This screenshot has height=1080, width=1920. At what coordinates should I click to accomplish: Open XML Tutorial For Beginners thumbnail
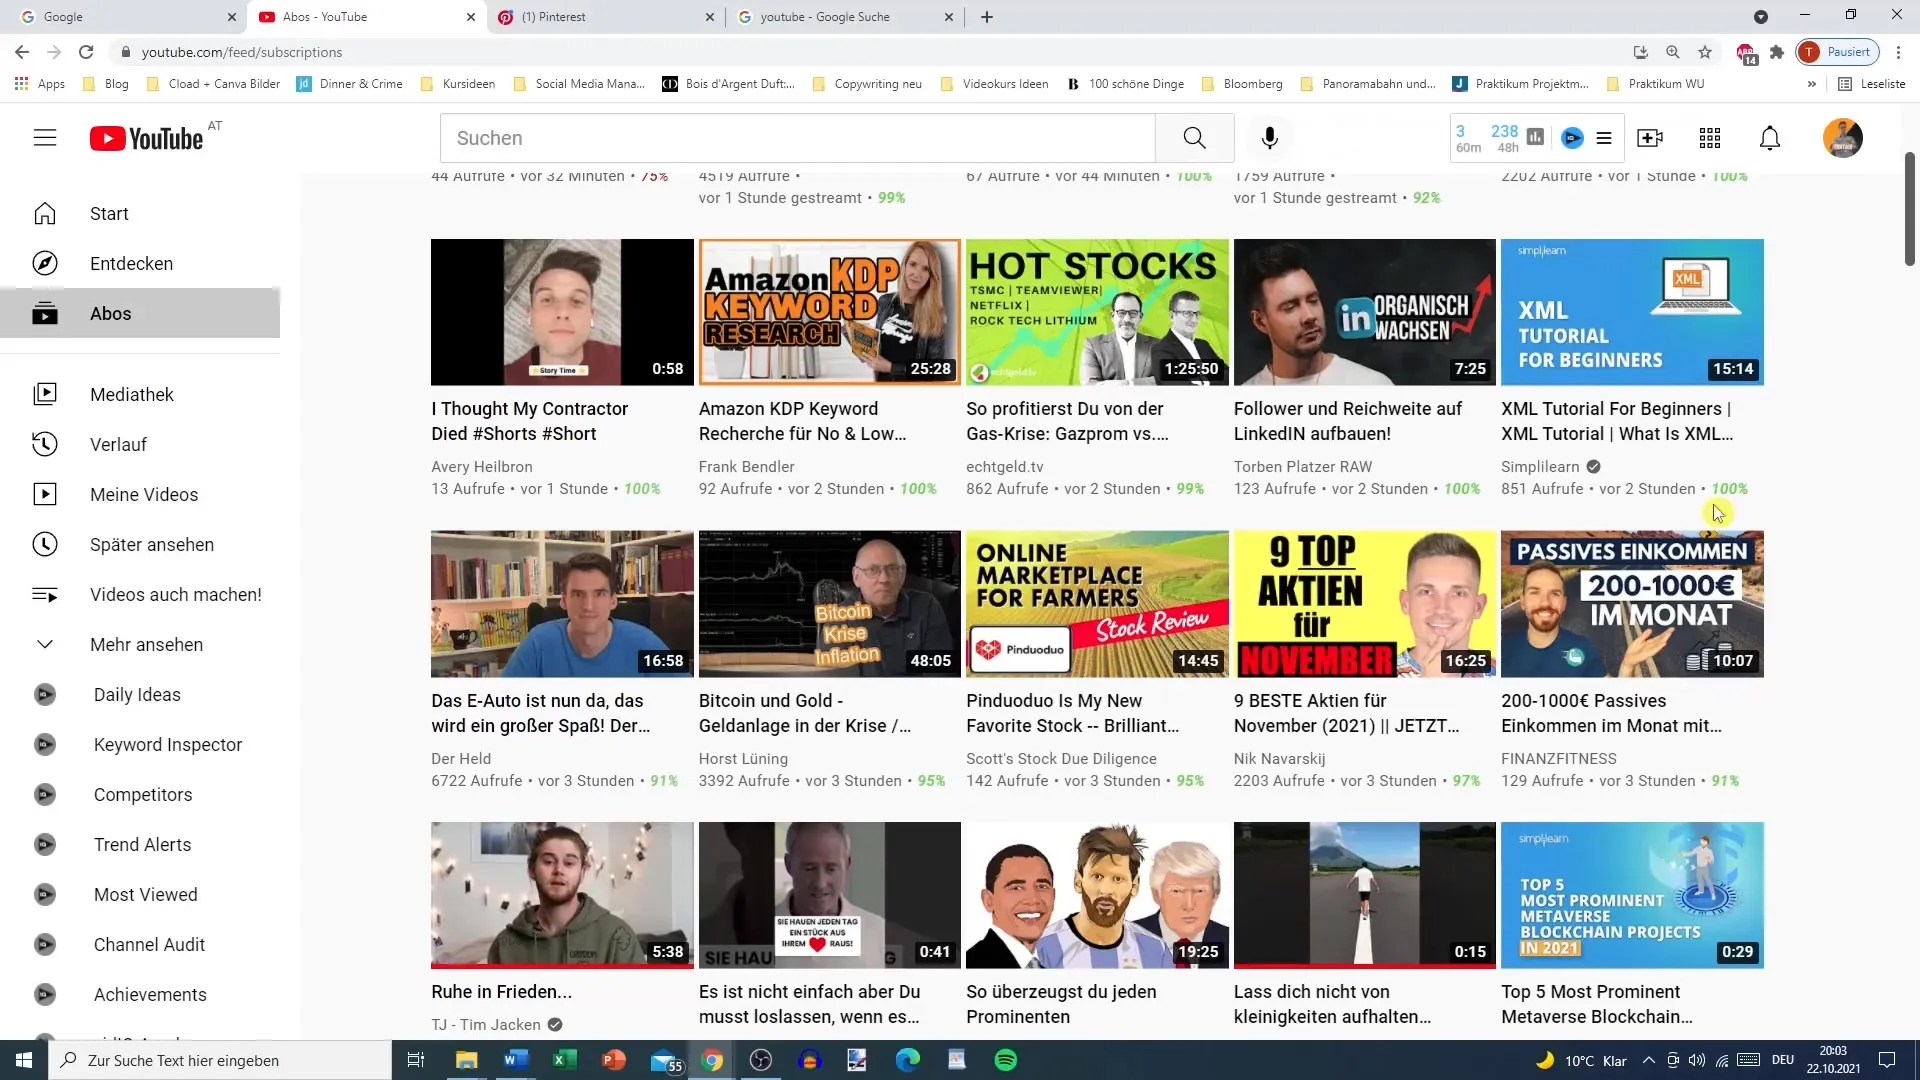1632,312
